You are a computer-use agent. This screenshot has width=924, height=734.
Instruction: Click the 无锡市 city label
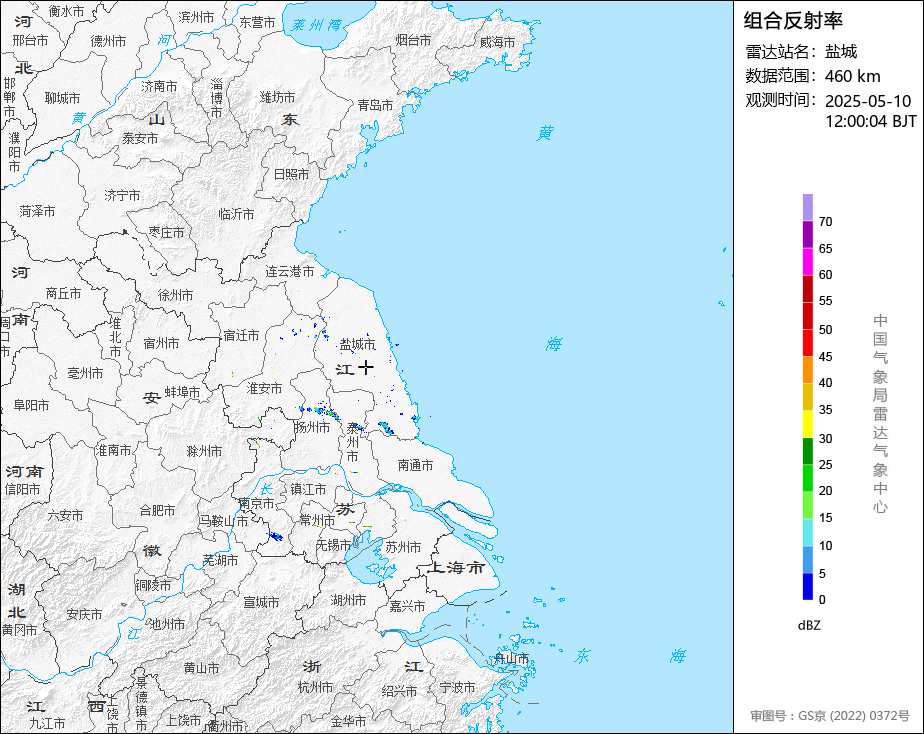[334, 545]
